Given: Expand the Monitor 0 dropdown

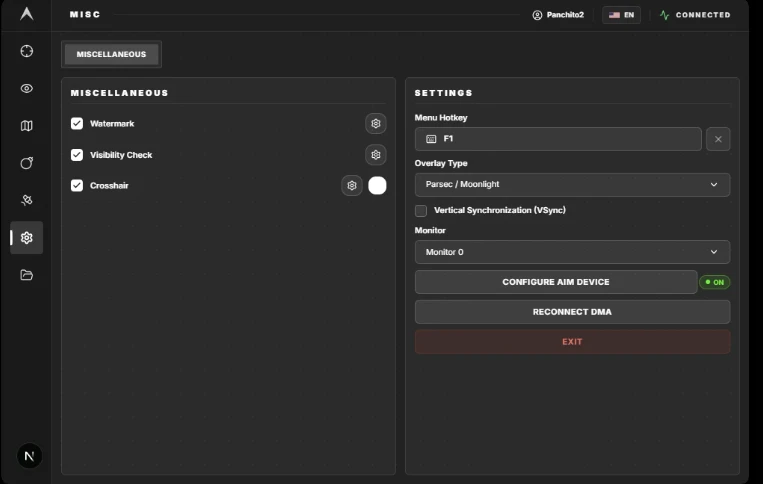Looking at the screenshot, I should [x=572, y=252].
